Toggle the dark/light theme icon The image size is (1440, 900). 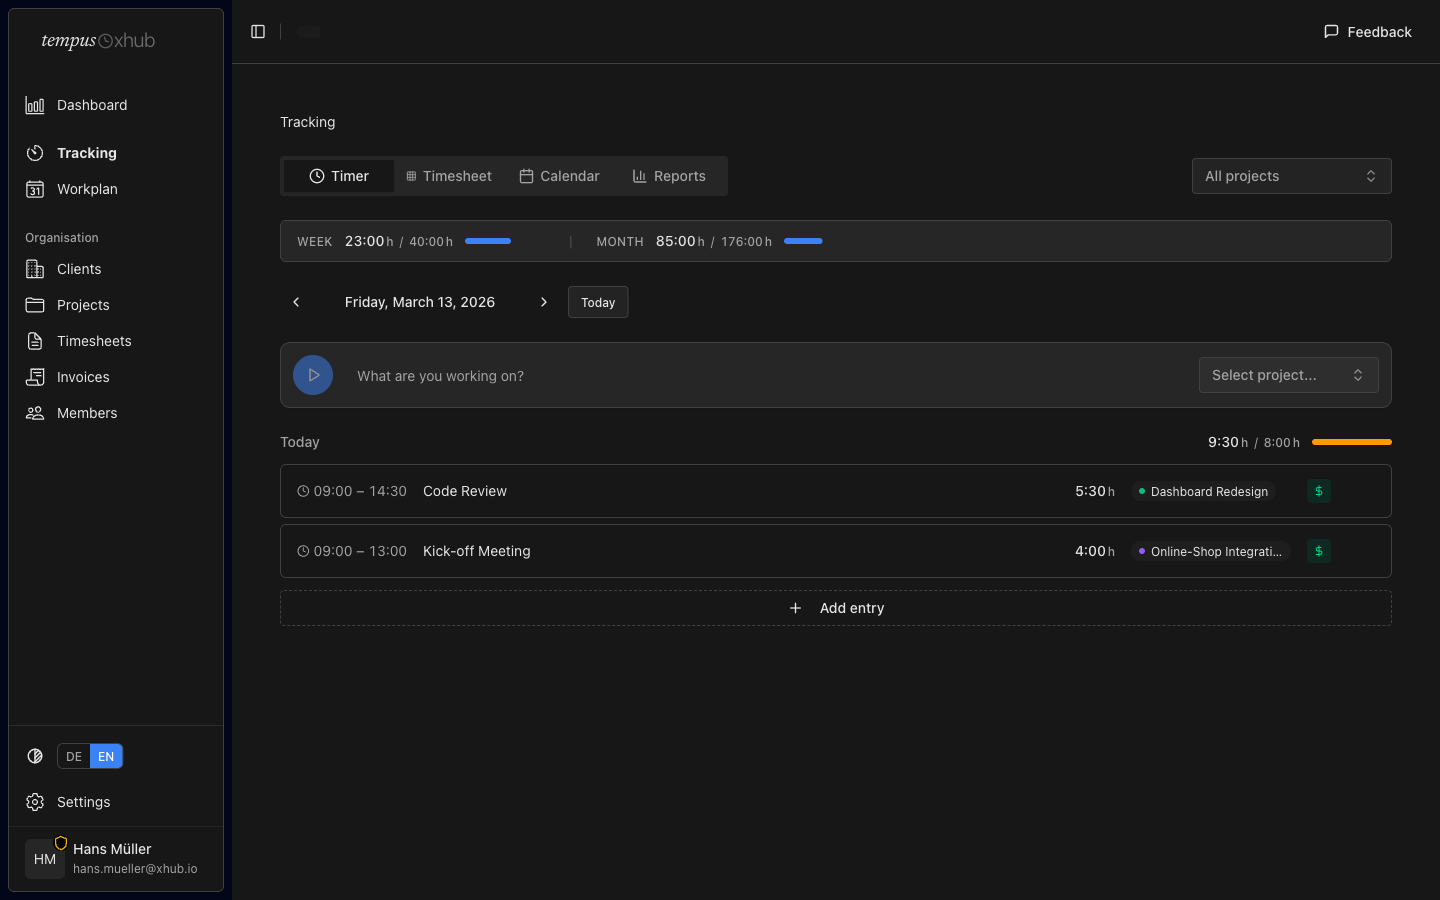35,756
